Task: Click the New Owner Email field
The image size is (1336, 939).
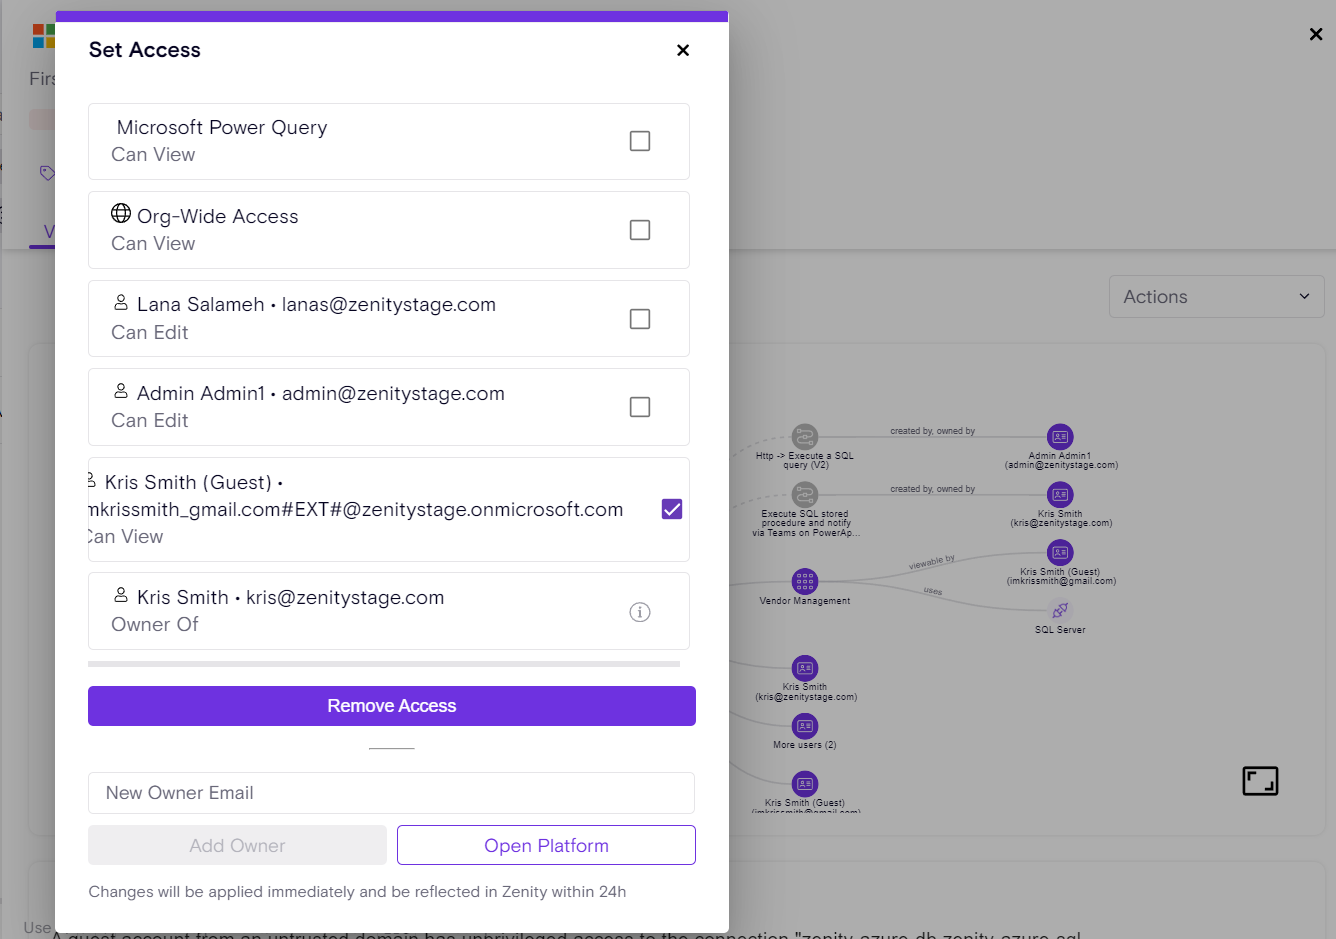Action: click(391, 793)
